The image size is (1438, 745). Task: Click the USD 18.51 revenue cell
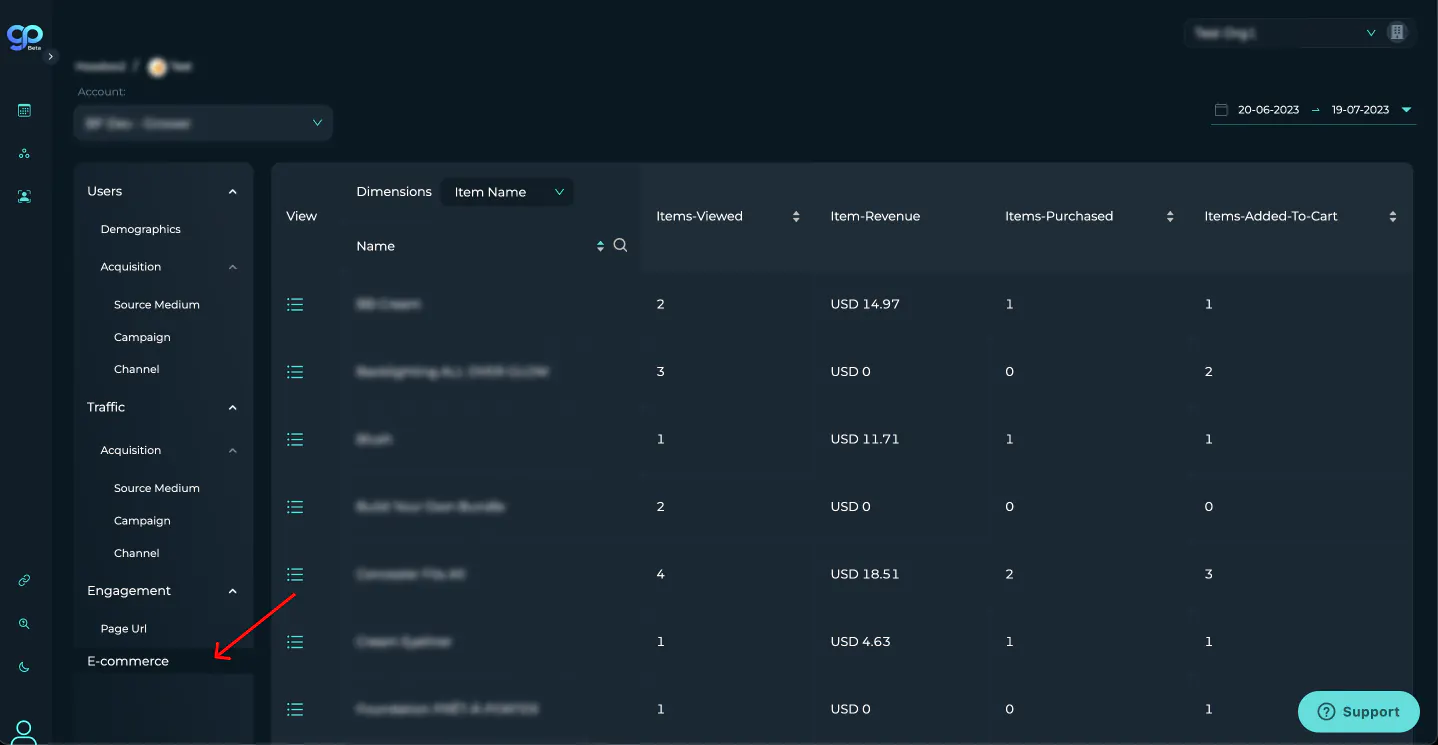click(865, 574)
